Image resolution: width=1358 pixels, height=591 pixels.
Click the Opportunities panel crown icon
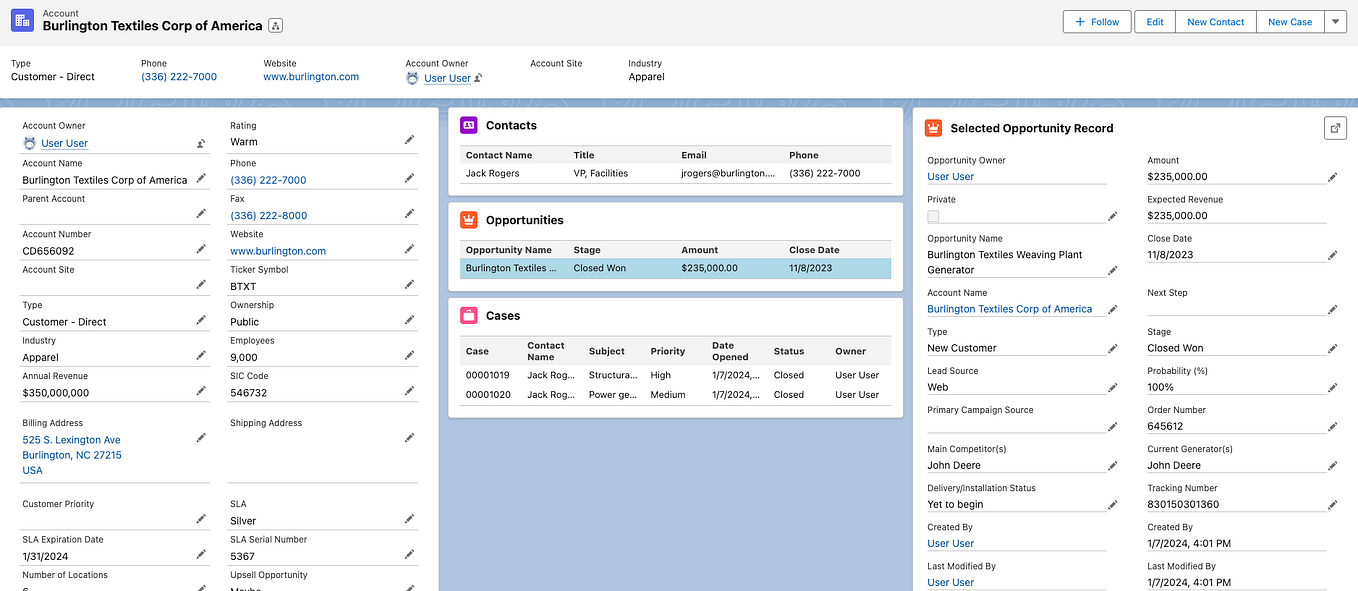click(468, 220)
